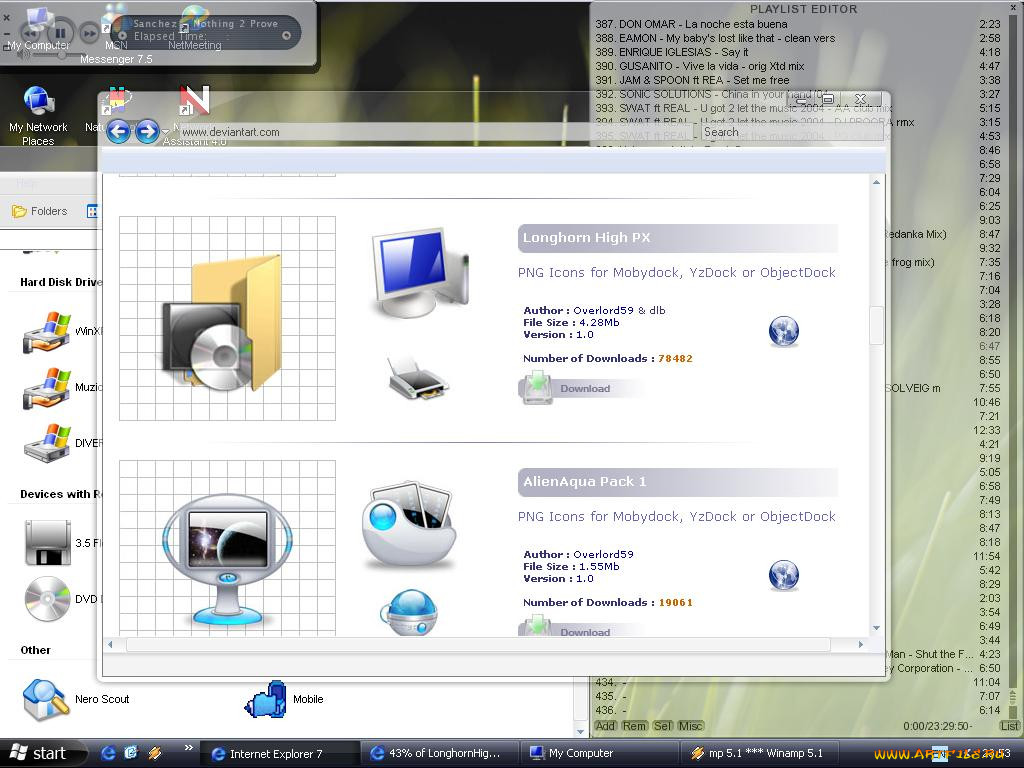
Task: Click the browser vertical scrollbar thumb
Action: point(876,325)
